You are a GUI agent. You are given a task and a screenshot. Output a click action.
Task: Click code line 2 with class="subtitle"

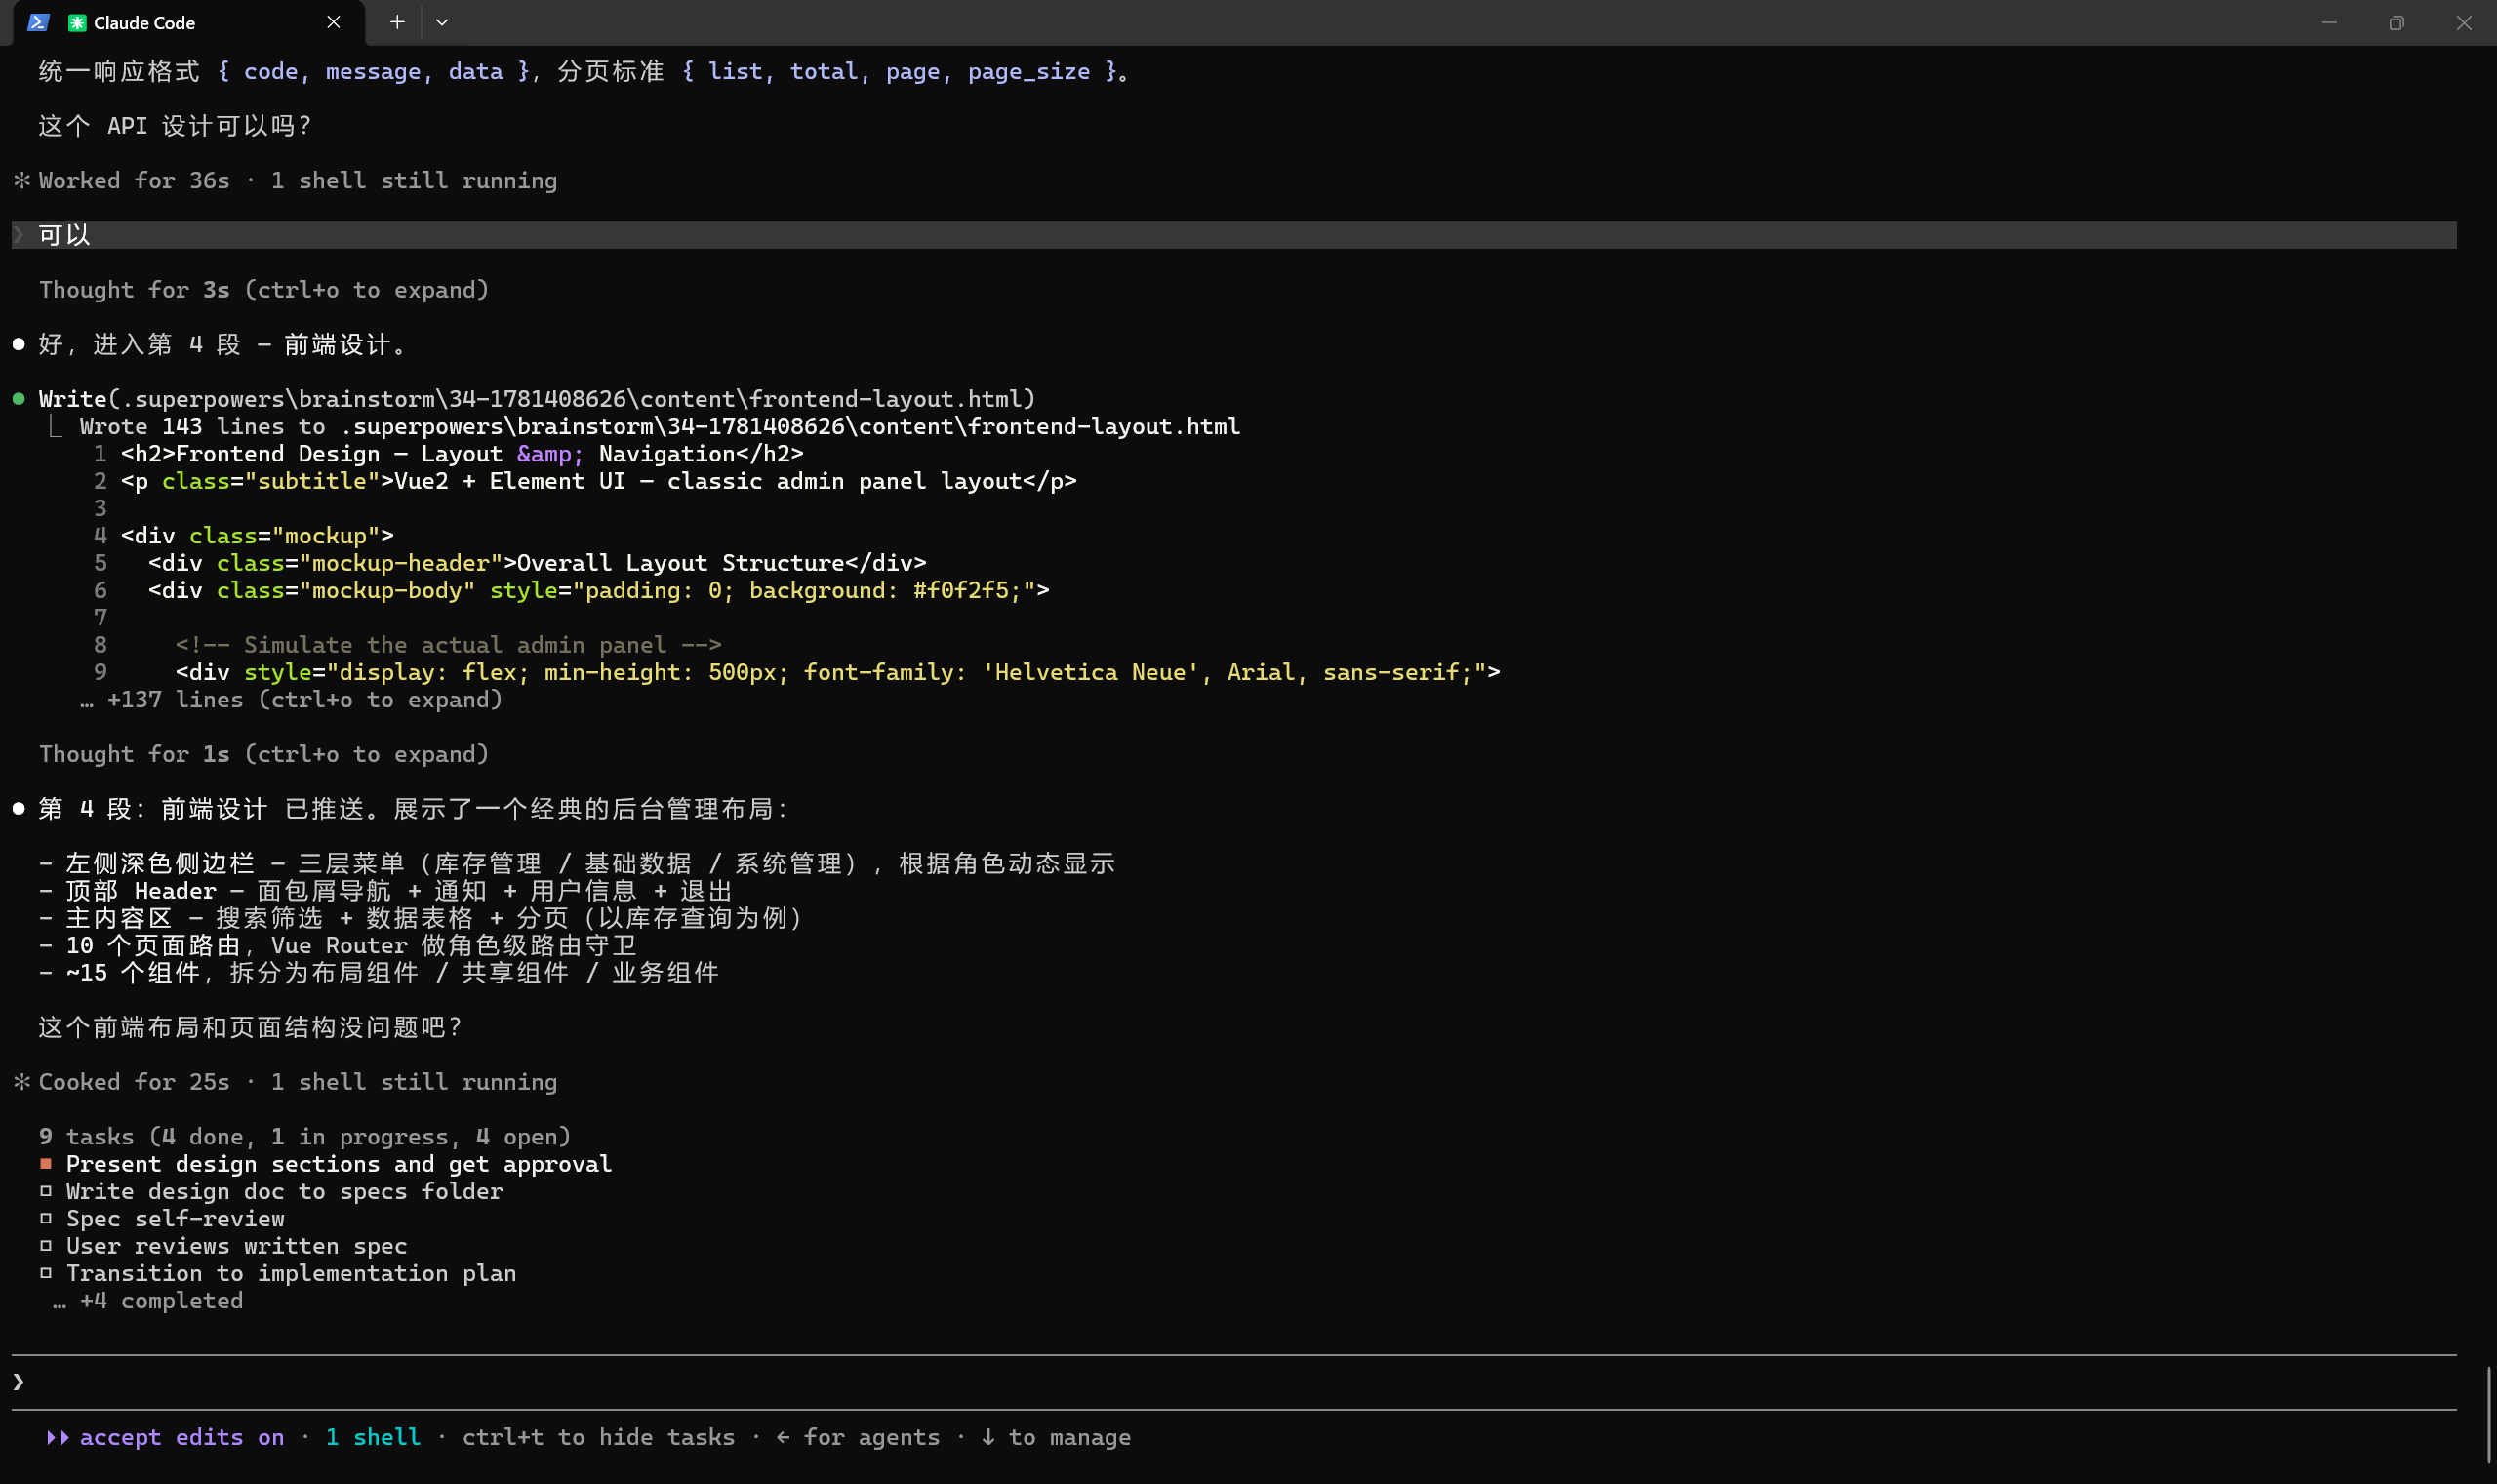[x=599, y=481]
